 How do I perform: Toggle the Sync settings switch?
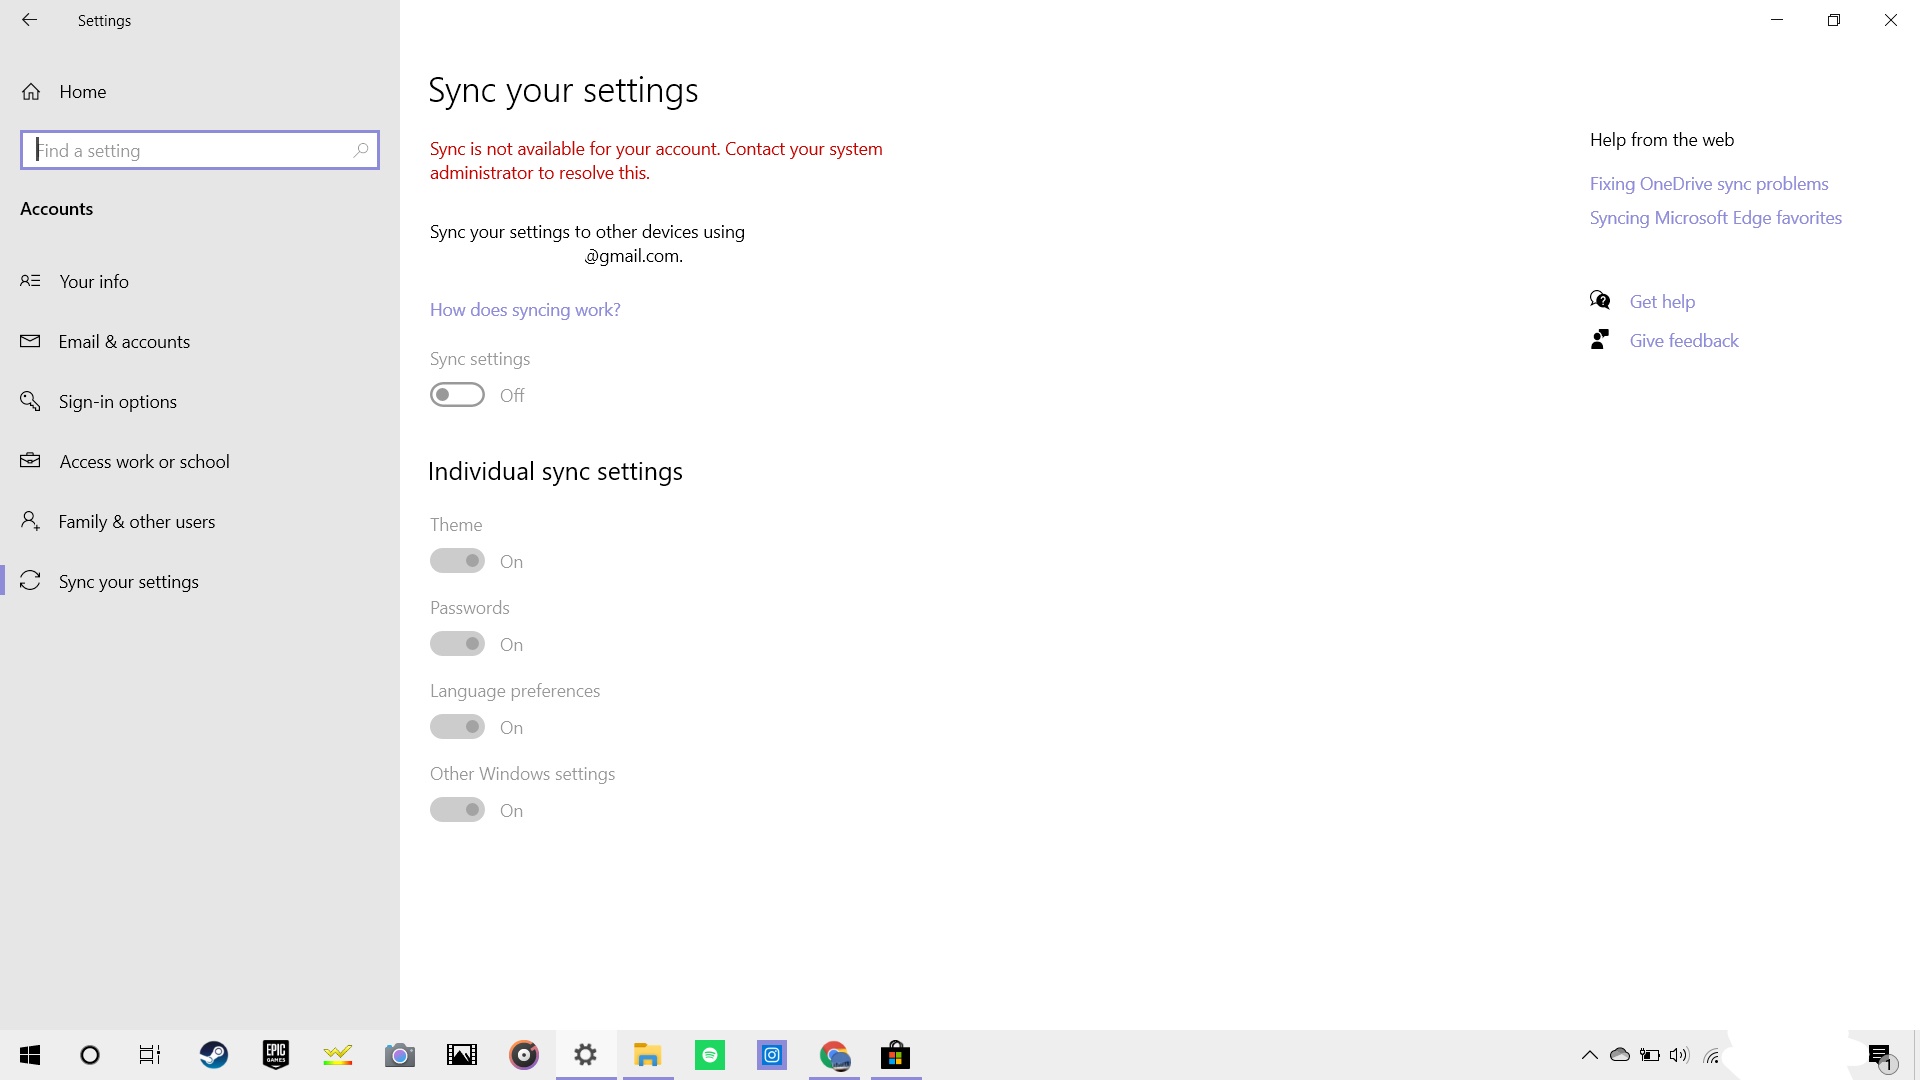pyautogui.click(x=457, y=395)
